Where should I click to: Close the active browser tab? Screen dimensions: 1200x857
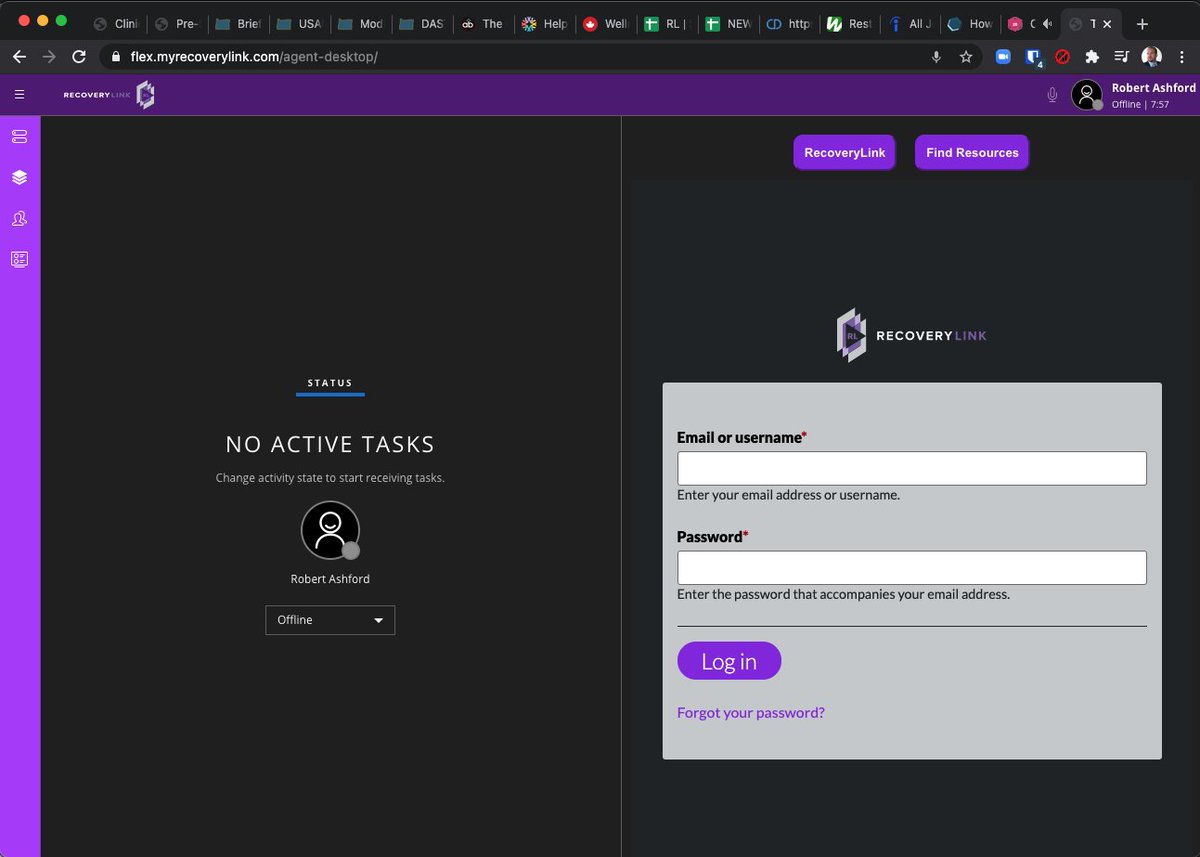point(1107,24)
